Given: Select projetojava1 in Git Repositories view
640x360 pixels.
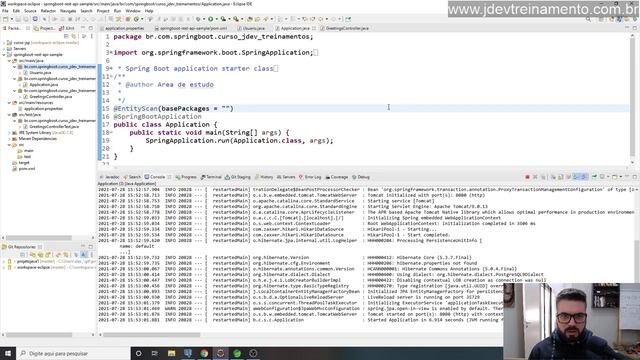Looking at the screenshot, I should coord(28,261).
